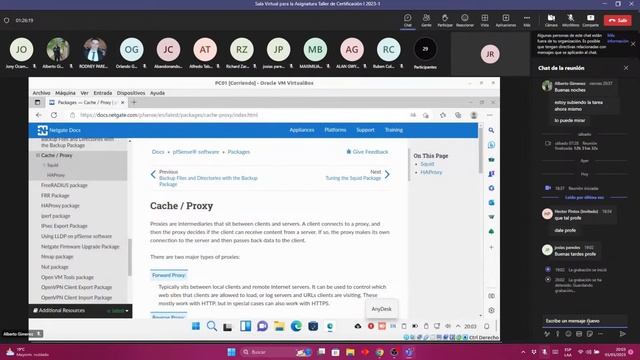Image resolution: width=640 pixels, height=360 pixels.
Task: Open the Support nav item
Action: (x=365, y=130)
